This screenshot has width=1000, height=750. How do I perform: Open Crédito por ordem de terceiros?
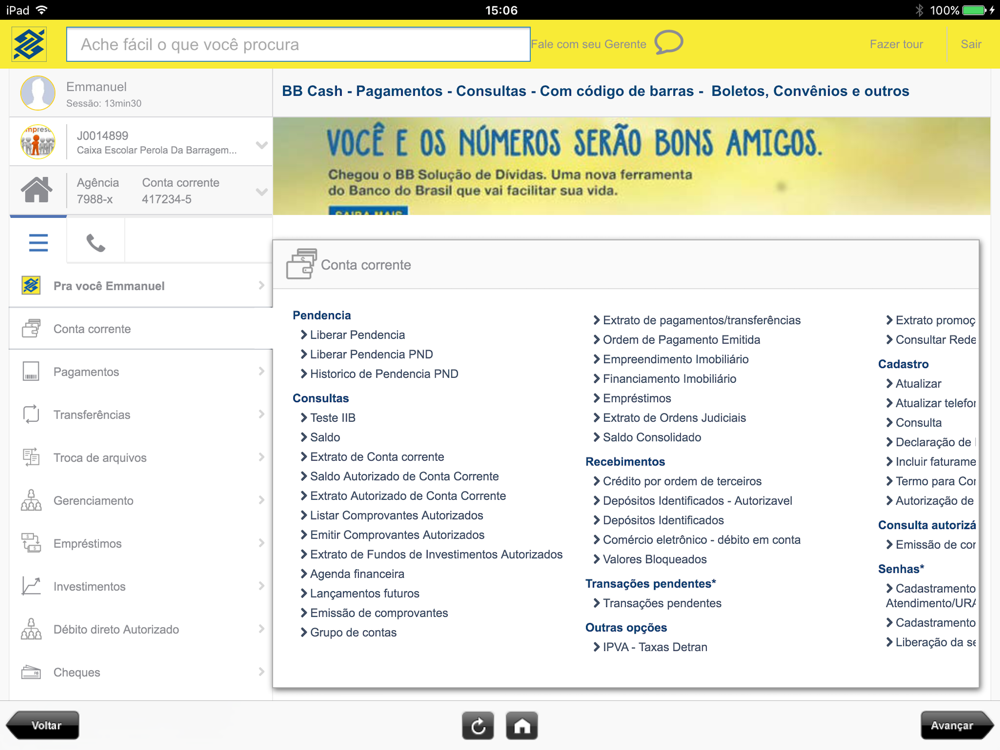pos(682,481)
